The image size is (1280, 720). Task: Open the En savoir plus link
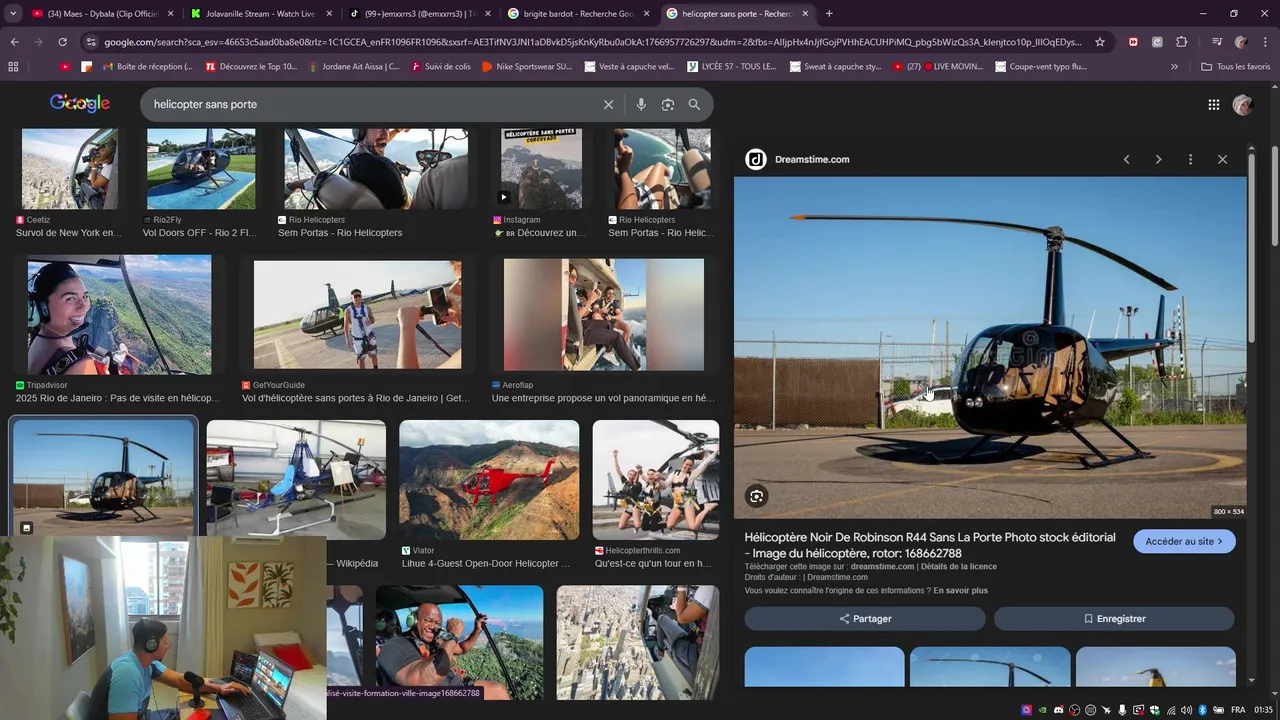click(x=960, y=591)
